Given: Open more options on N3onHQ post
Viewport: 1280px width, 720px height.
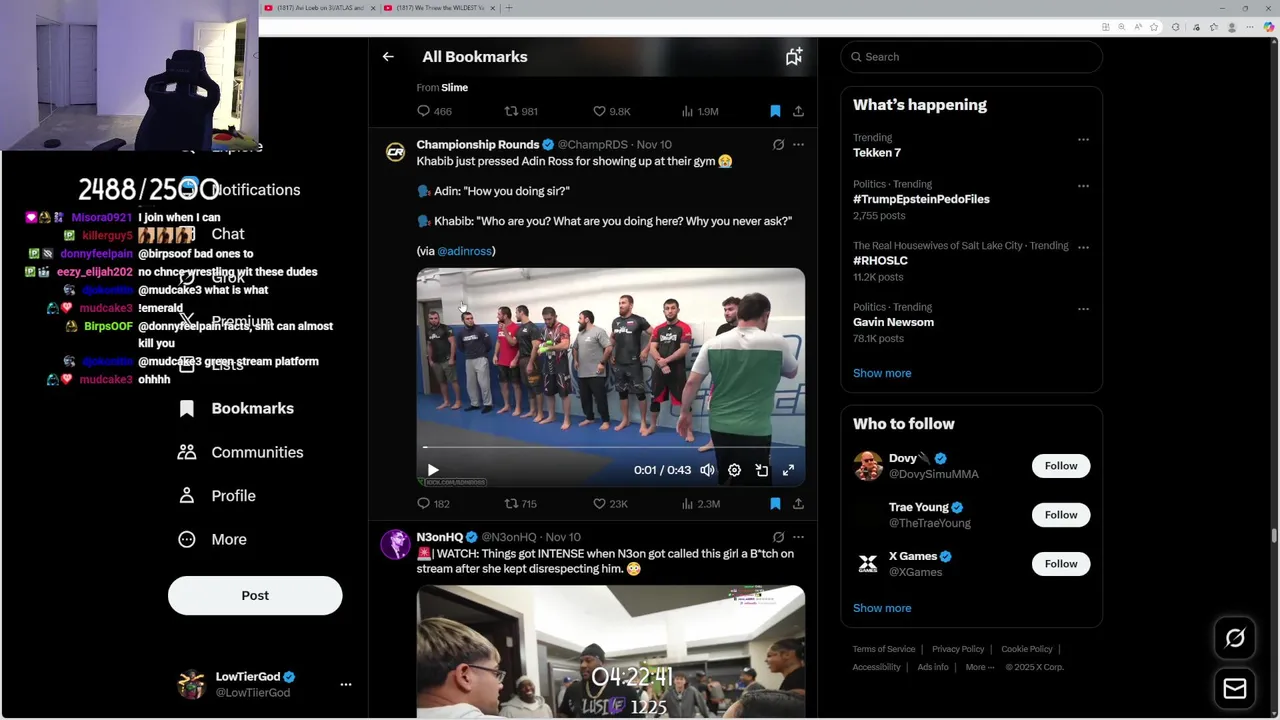Looking at the screenshot, I should click(798, 537).
